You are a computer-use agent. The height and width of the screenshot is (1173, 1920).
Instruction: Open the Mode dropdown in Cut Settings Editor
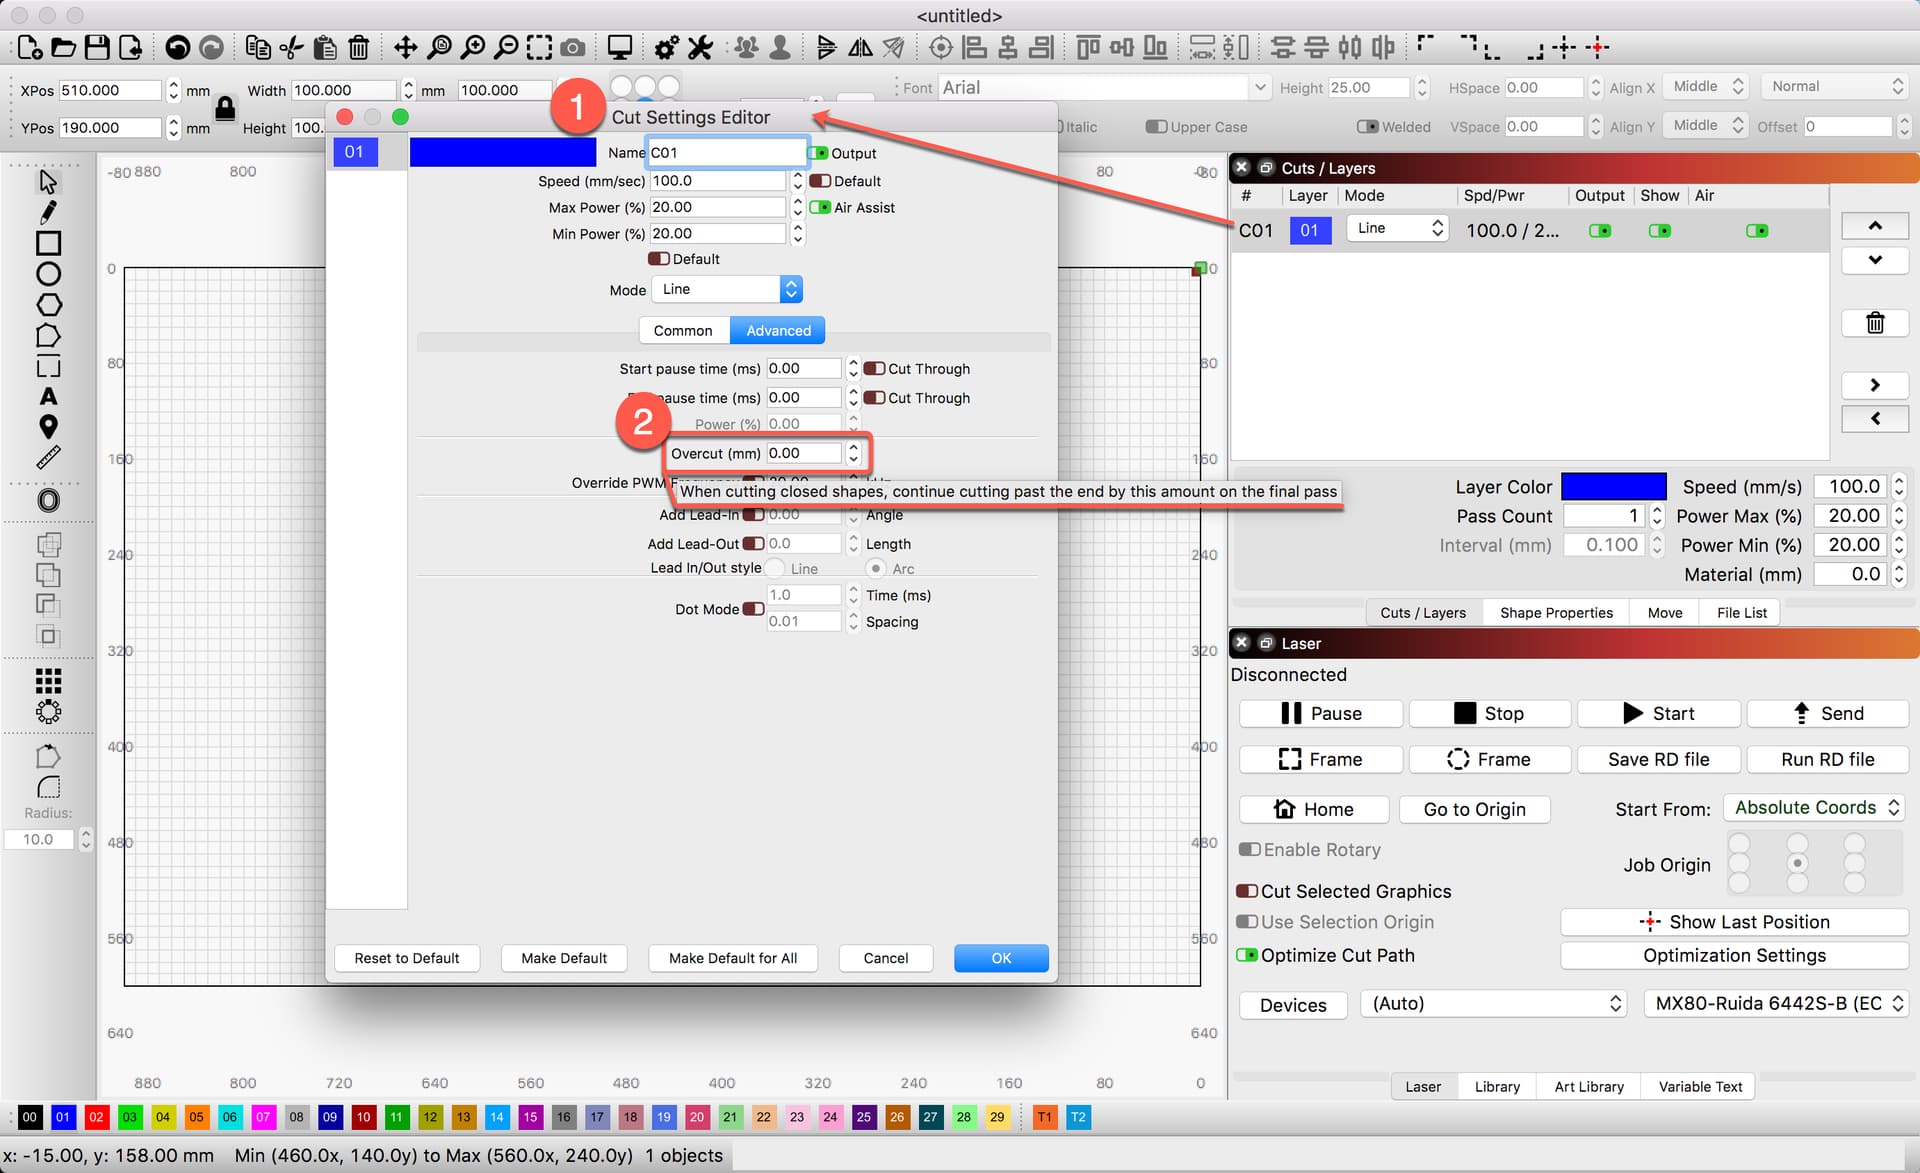pos(728,289)
